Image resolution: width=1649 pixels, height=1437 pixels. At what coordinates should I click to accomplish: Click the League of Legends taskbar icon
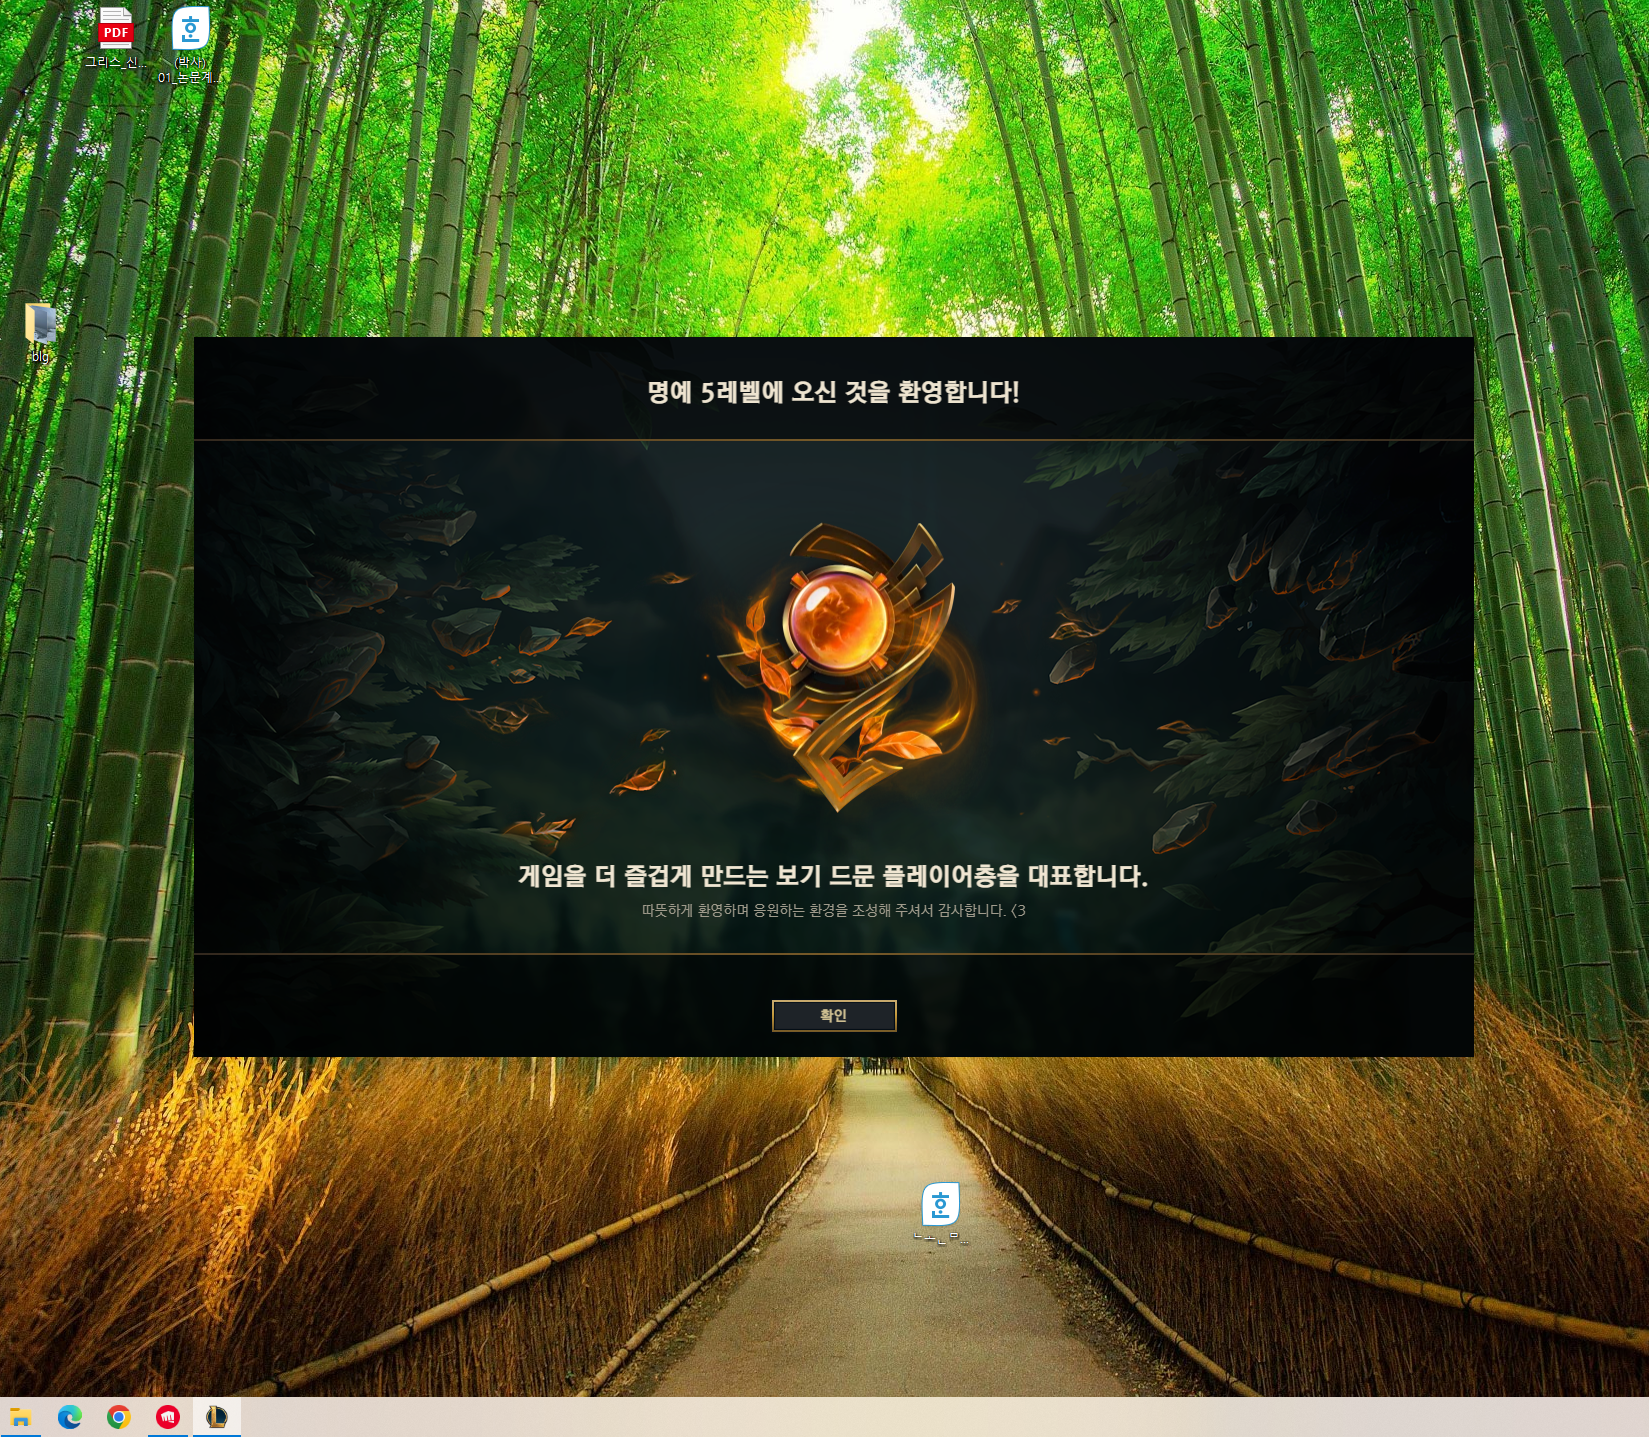coord(217,1417)
